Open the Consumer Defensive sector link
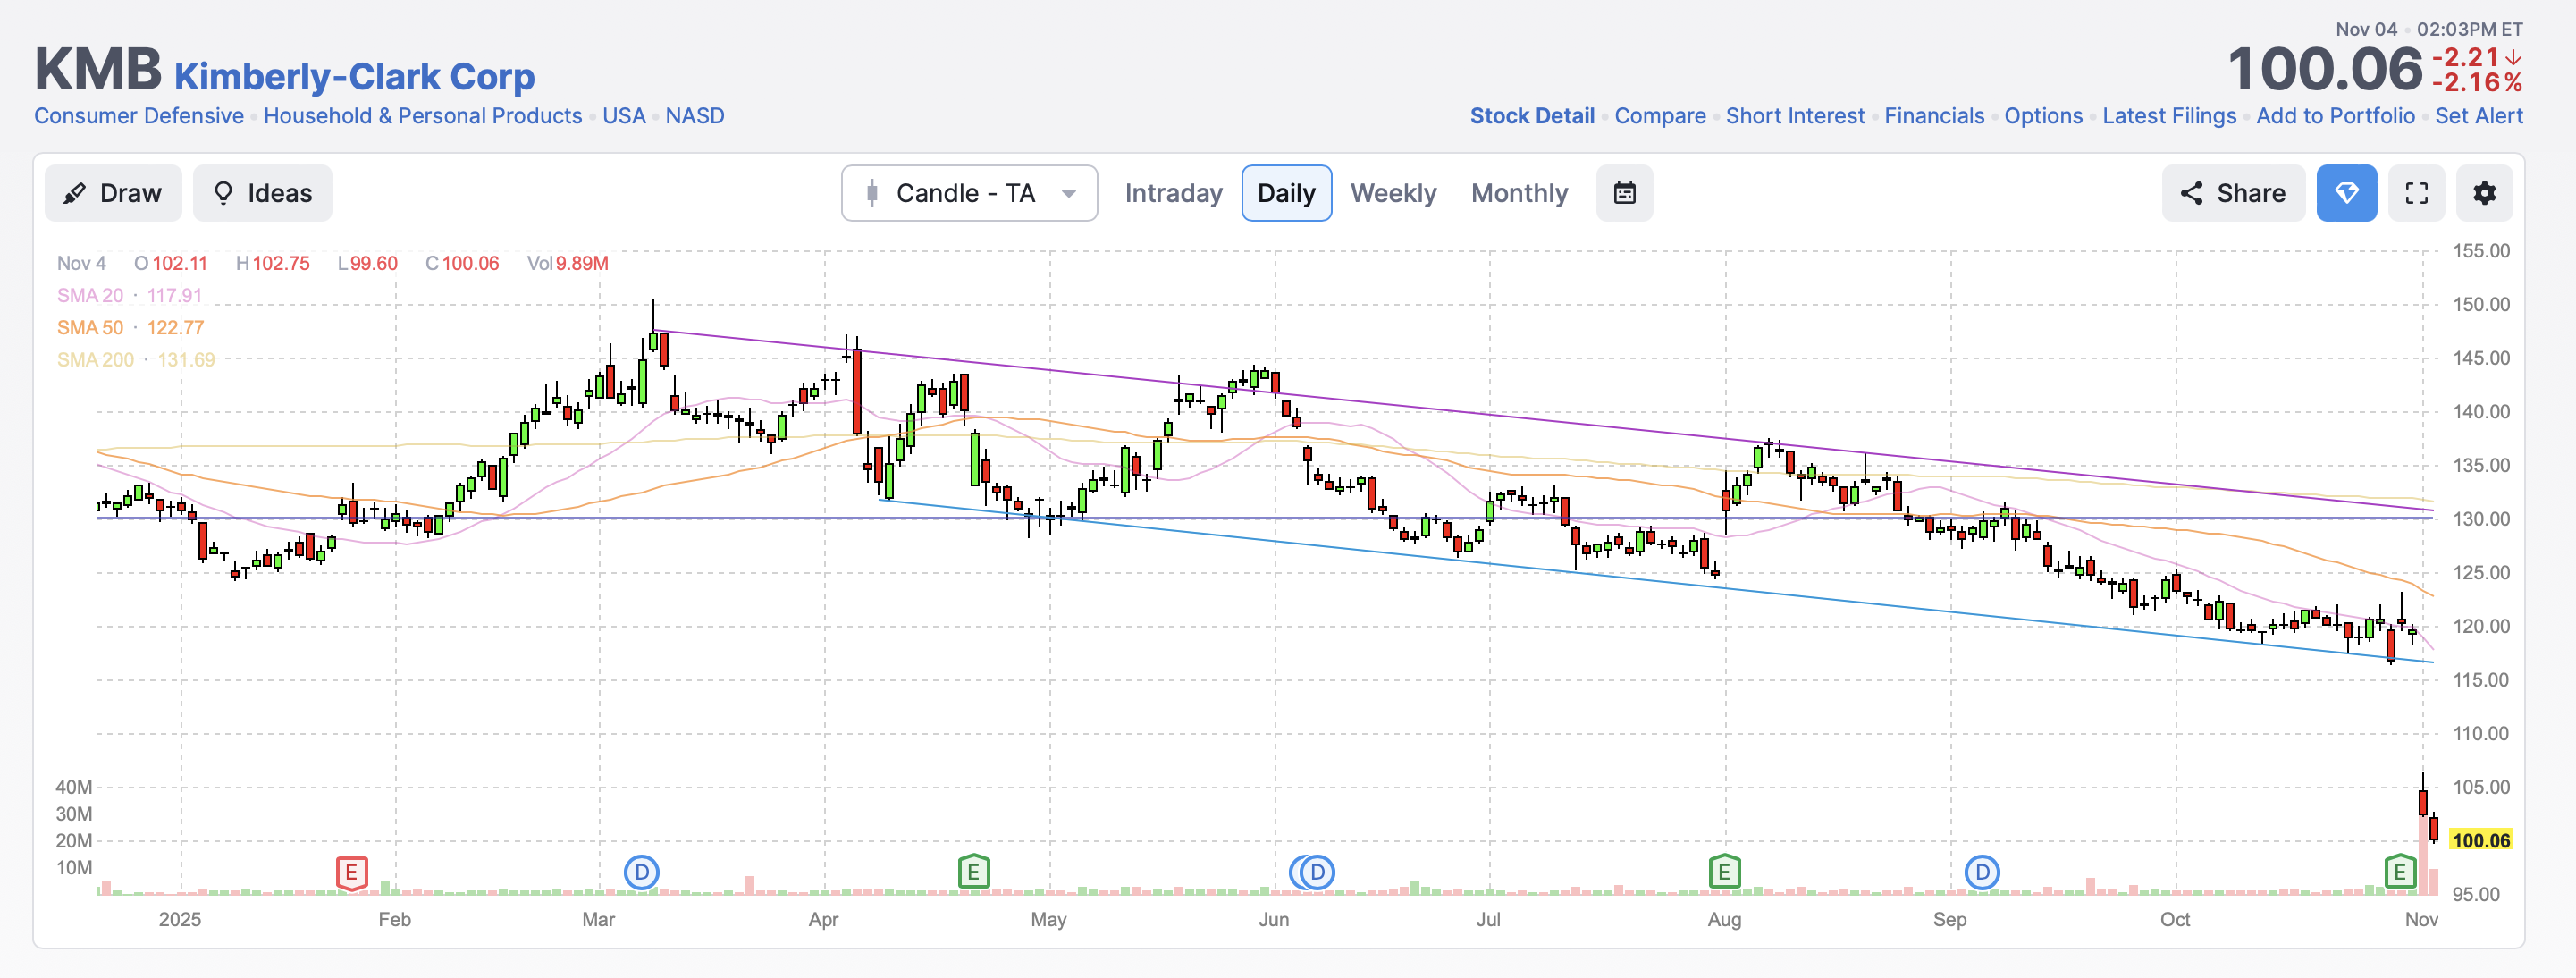The height and width of the screenshot is (978, 2576). [139, 116]
